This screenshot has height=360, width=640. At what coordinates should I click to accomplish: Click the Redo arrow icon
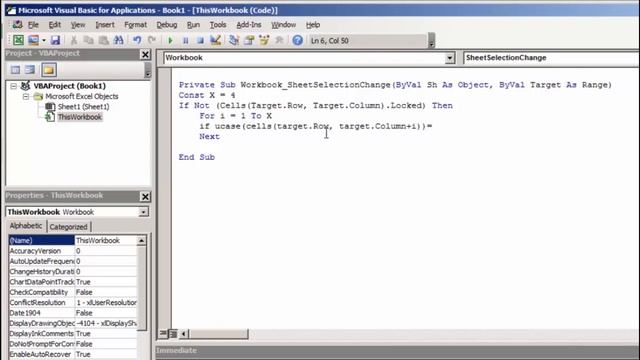click(x=151, y=40)
